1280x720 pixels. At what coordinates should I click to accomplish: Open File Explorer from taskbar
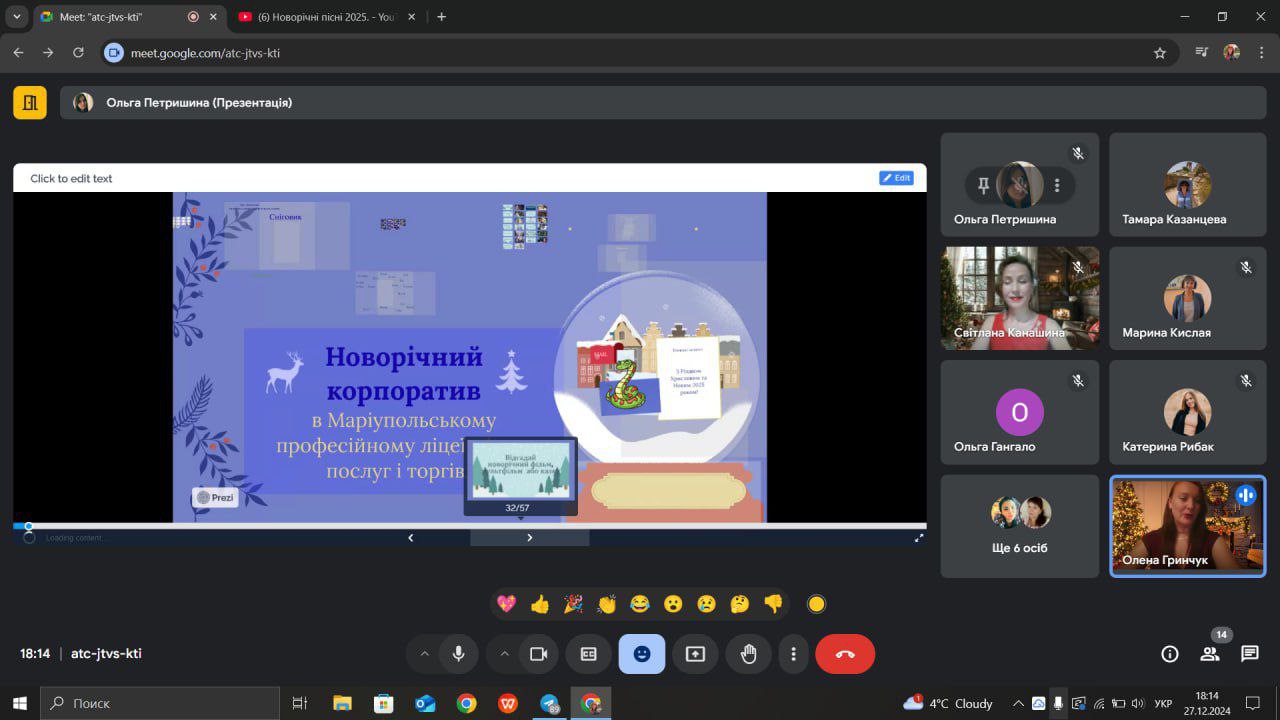click(342, 703)
